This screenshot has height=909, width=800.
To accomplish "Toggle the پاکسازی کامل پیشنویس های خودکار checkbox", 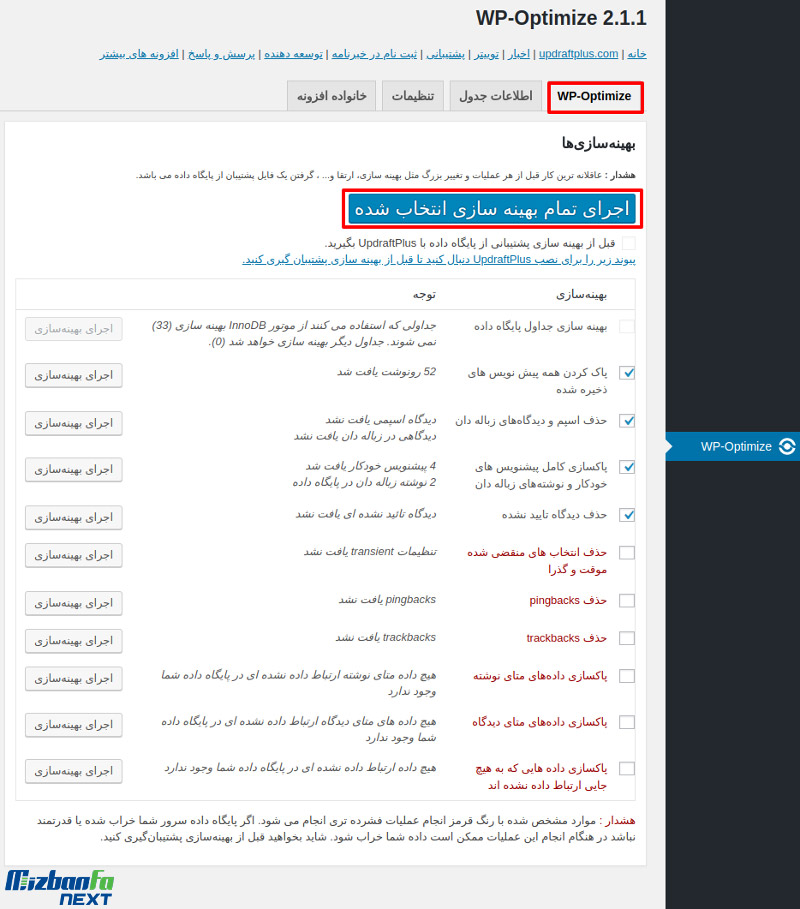I will 627,467.
